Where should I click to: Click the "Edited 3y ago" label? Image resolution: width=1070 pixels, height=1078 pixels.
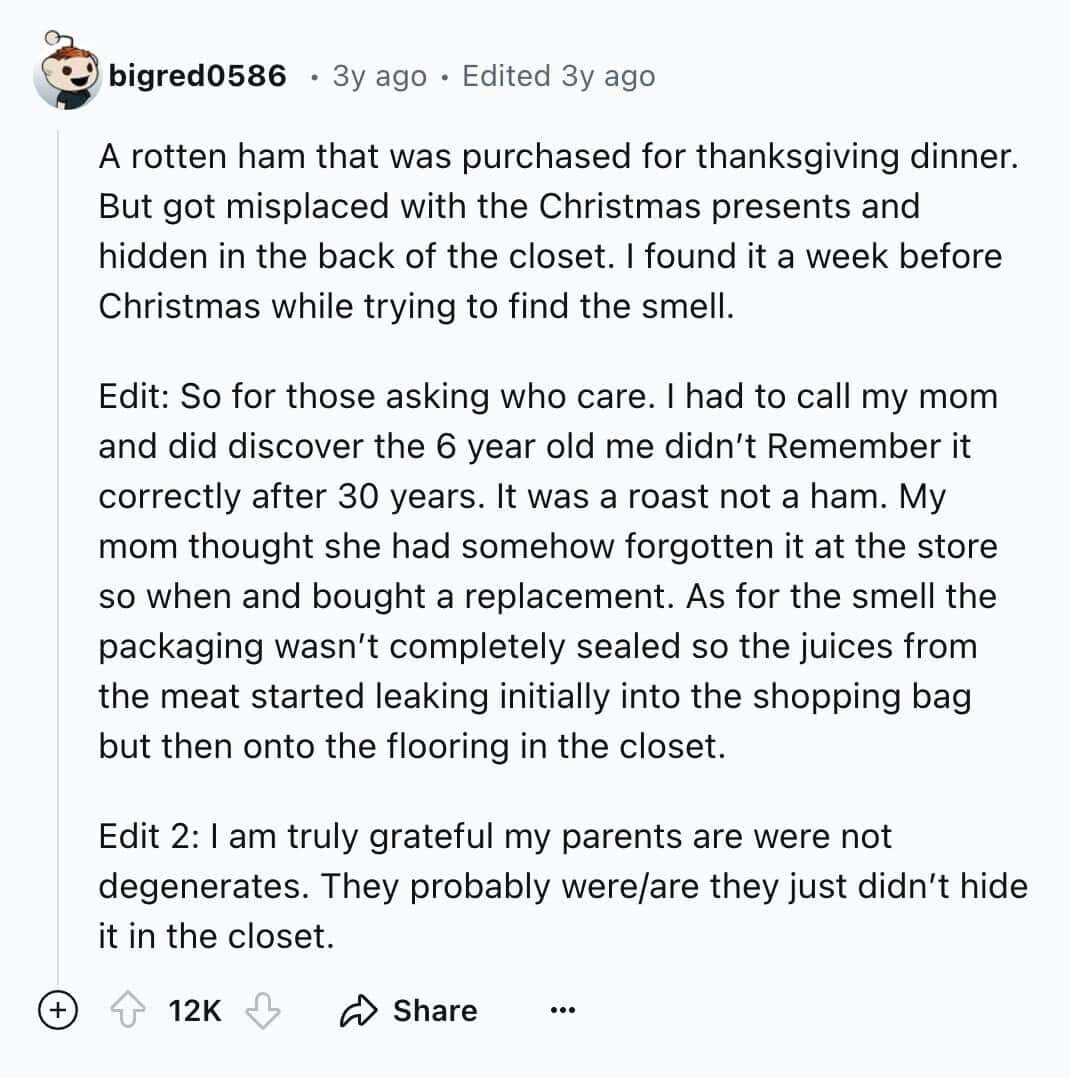(x=558, y=76)
